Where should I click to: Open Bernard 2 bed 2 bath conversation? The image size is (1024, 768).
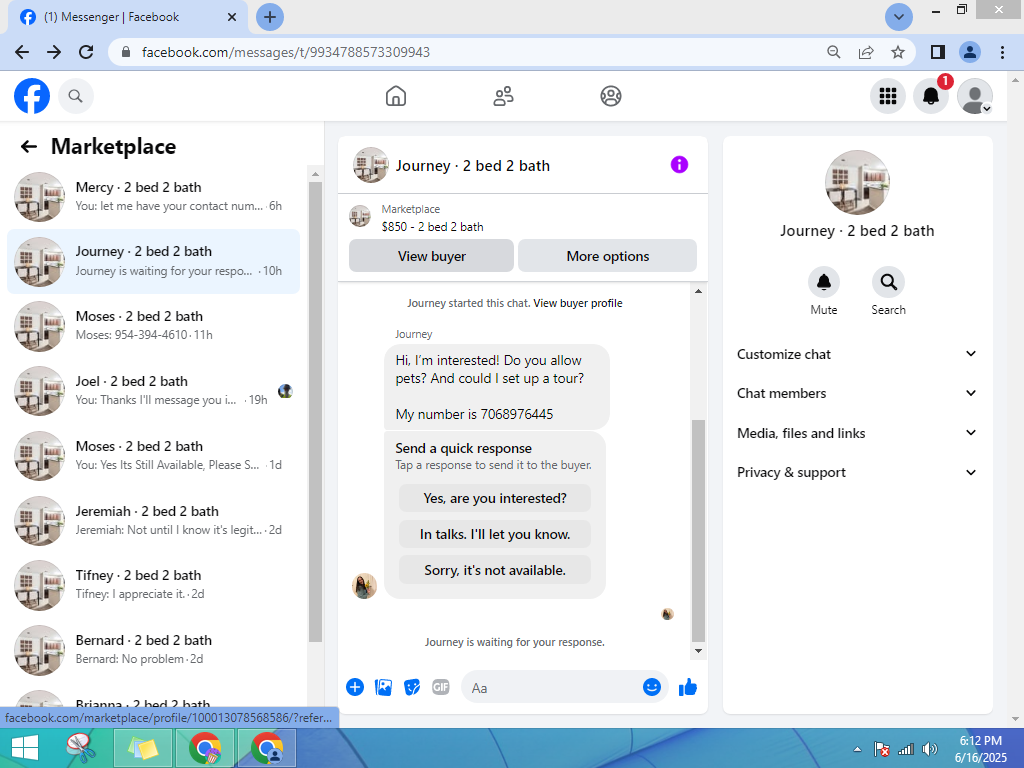pyautogui.click(x=153, y=649)
